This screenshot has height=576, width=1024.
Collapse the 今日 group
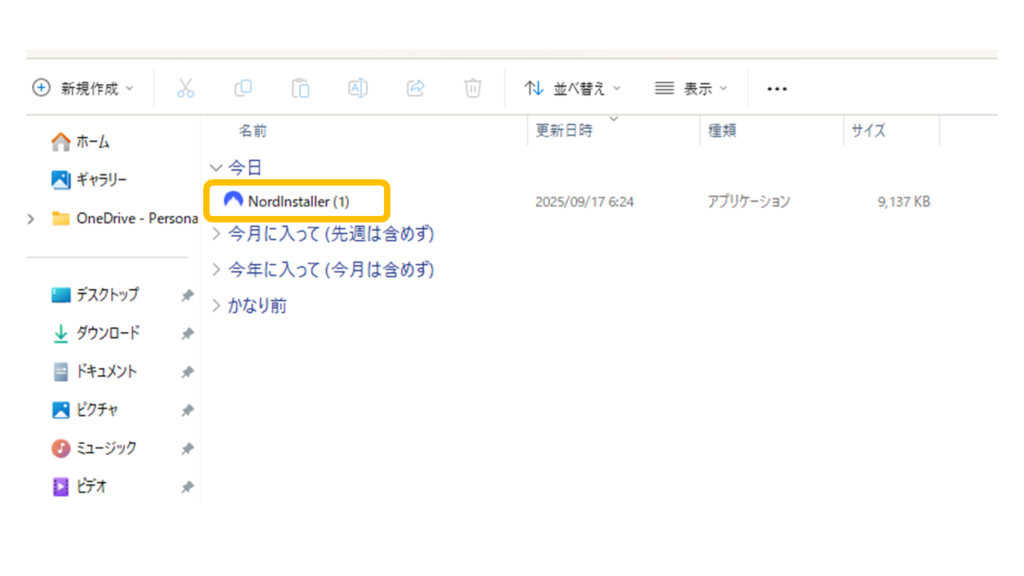[216, 167]
